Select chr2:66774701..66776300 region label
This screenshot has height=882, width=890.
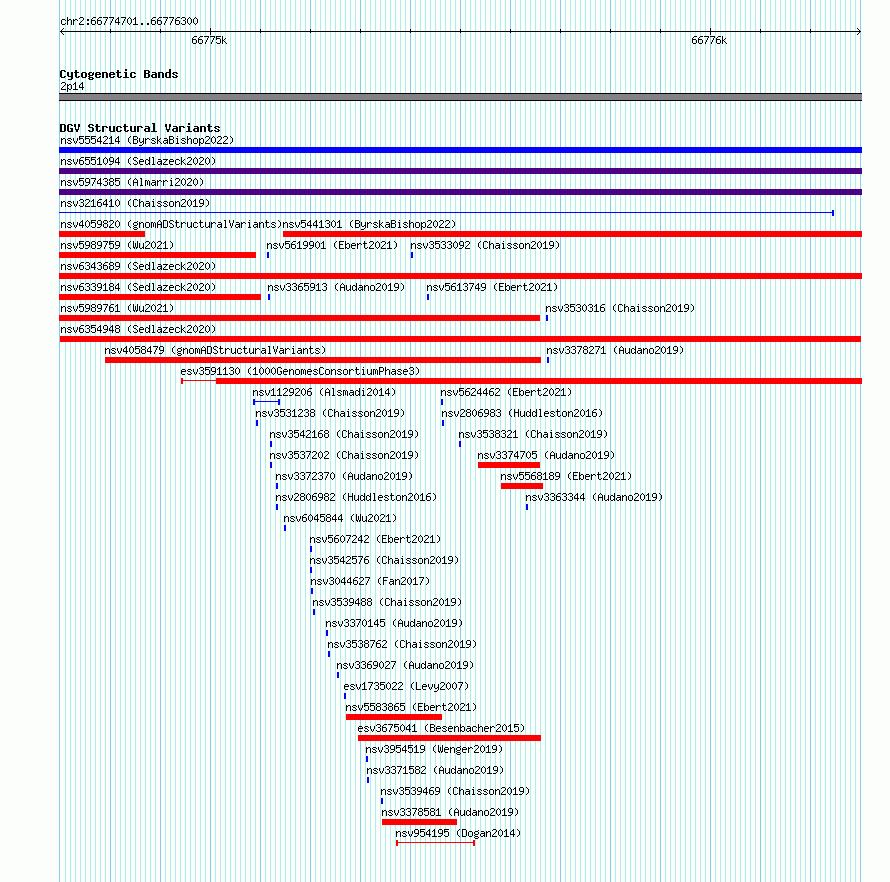(129, 21)
